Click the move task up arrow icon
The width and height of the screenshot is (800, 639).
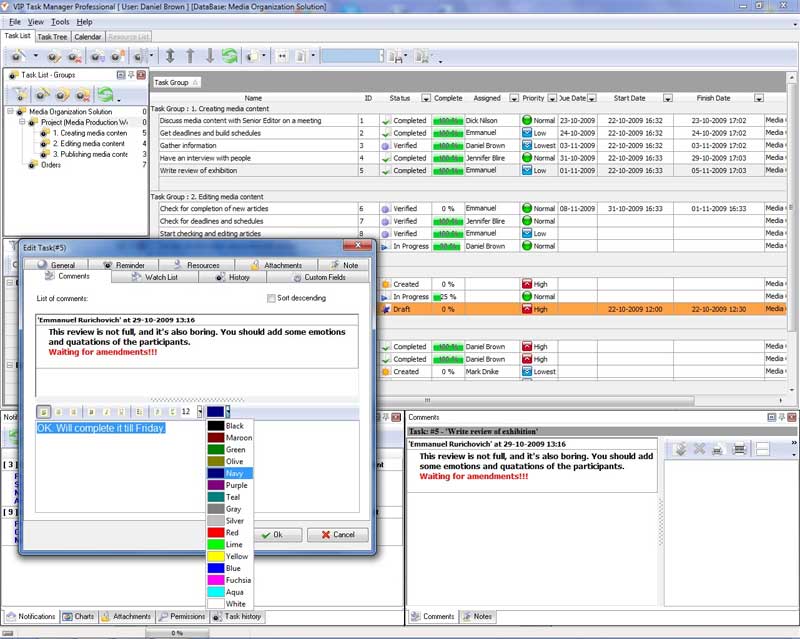[x=190, y=56]
